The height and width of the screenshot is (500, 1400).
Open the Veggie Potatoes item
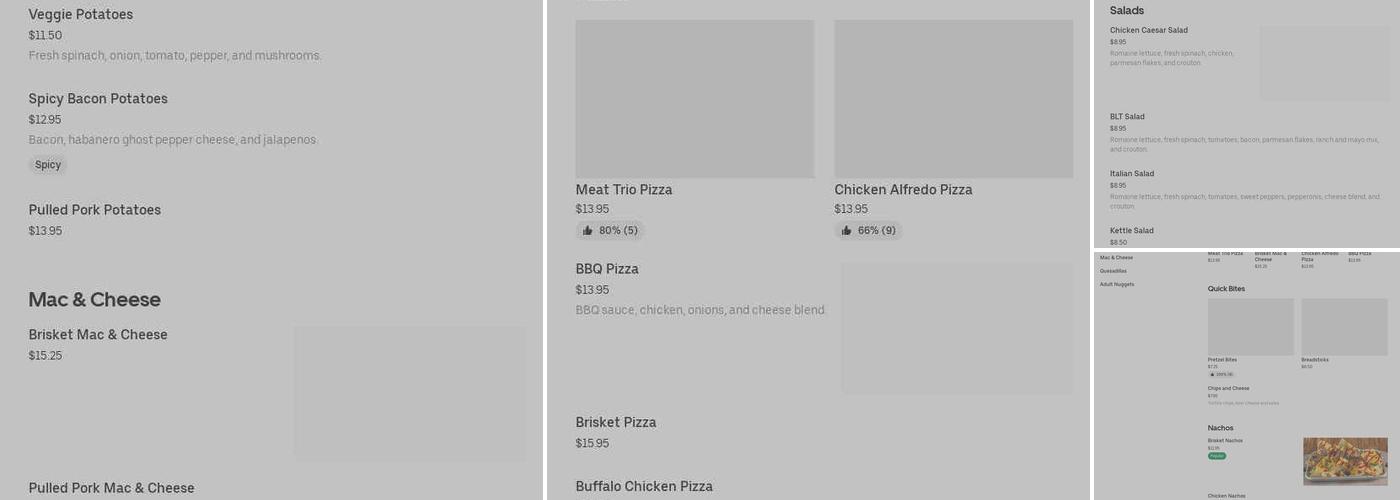pyautogui.click(x=81, y=15)
